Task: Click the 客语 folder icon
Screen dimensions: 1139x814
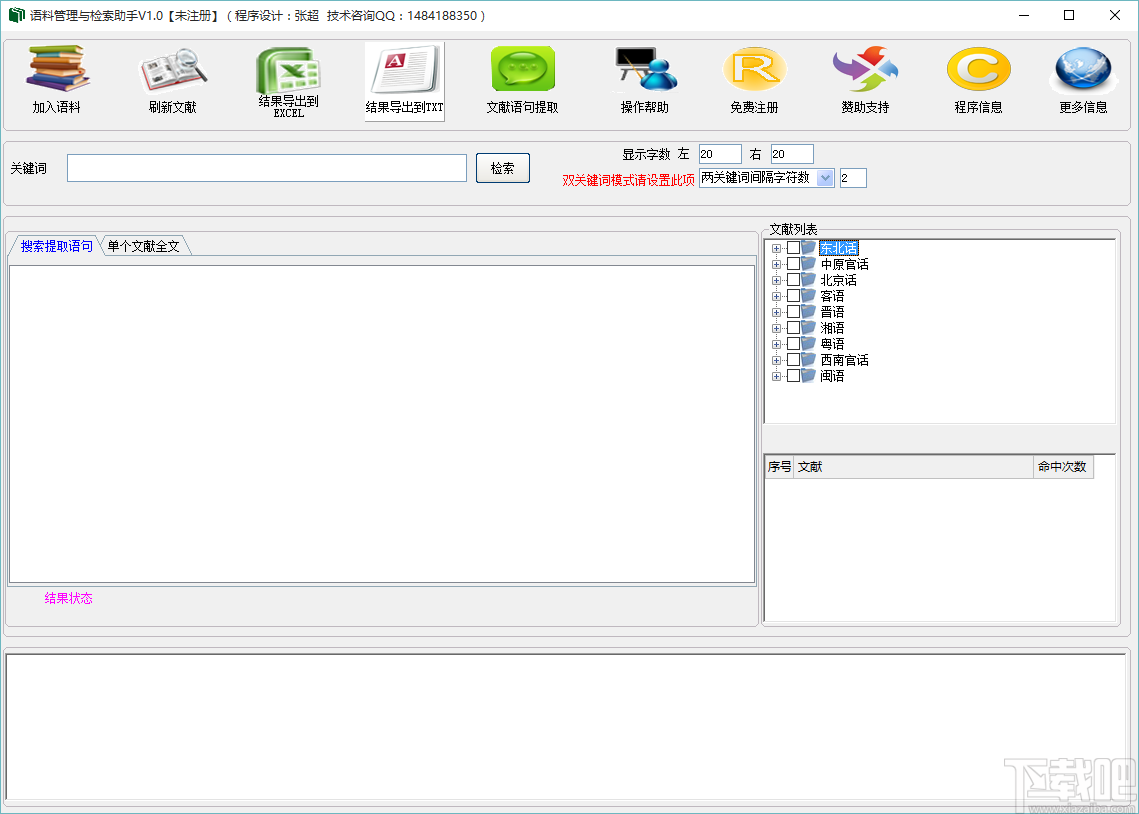Action: 809,296
